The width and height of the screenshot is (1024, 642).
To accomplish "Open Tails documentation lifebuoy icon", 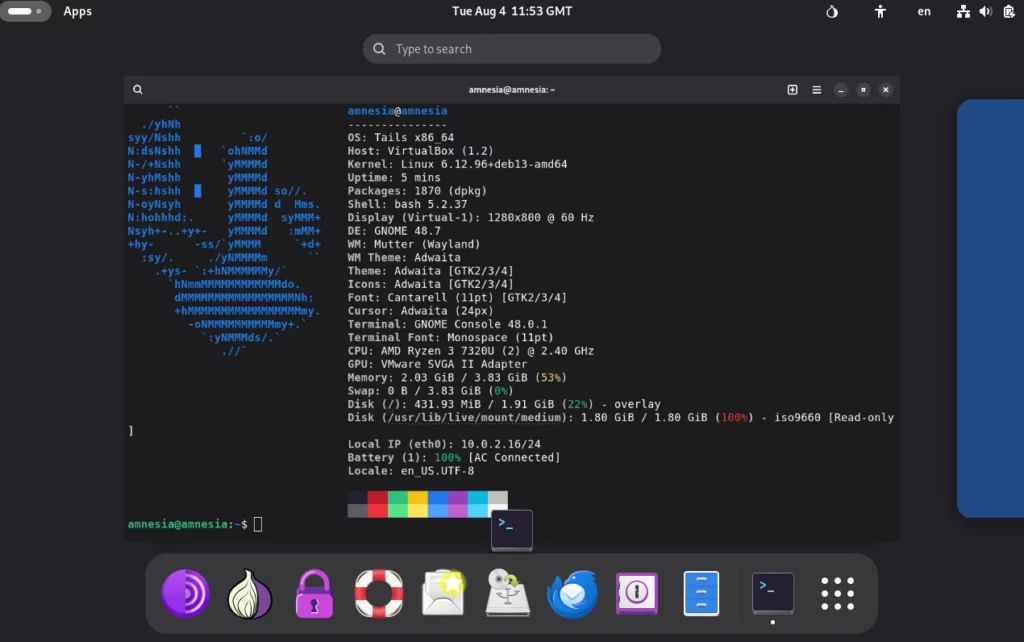I will click(379, 593).
